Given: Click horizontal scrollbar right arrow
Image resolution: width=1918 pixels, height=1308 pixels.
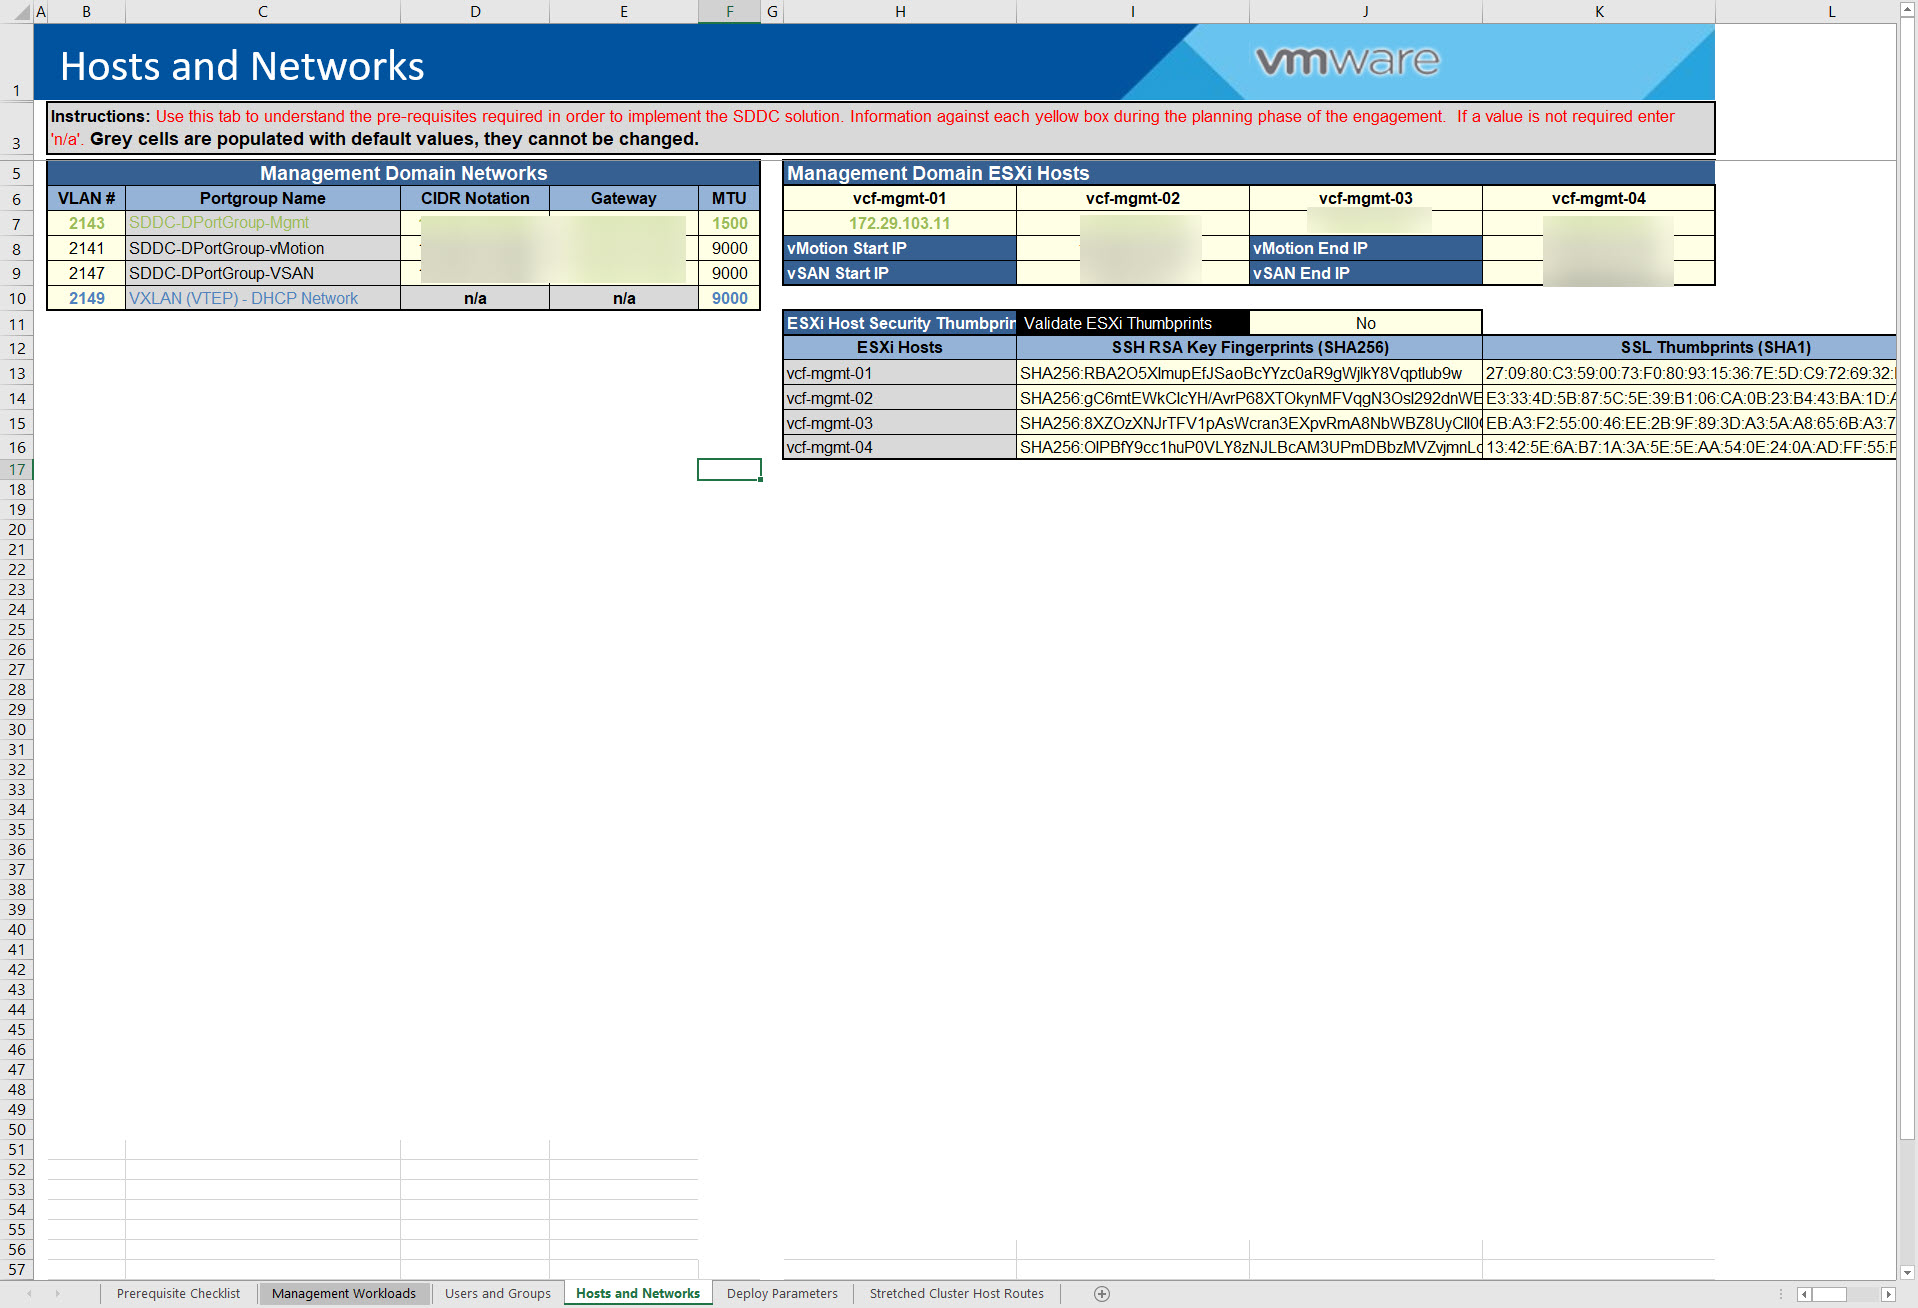Looking at the screenshot, I should point(1887,1294).
